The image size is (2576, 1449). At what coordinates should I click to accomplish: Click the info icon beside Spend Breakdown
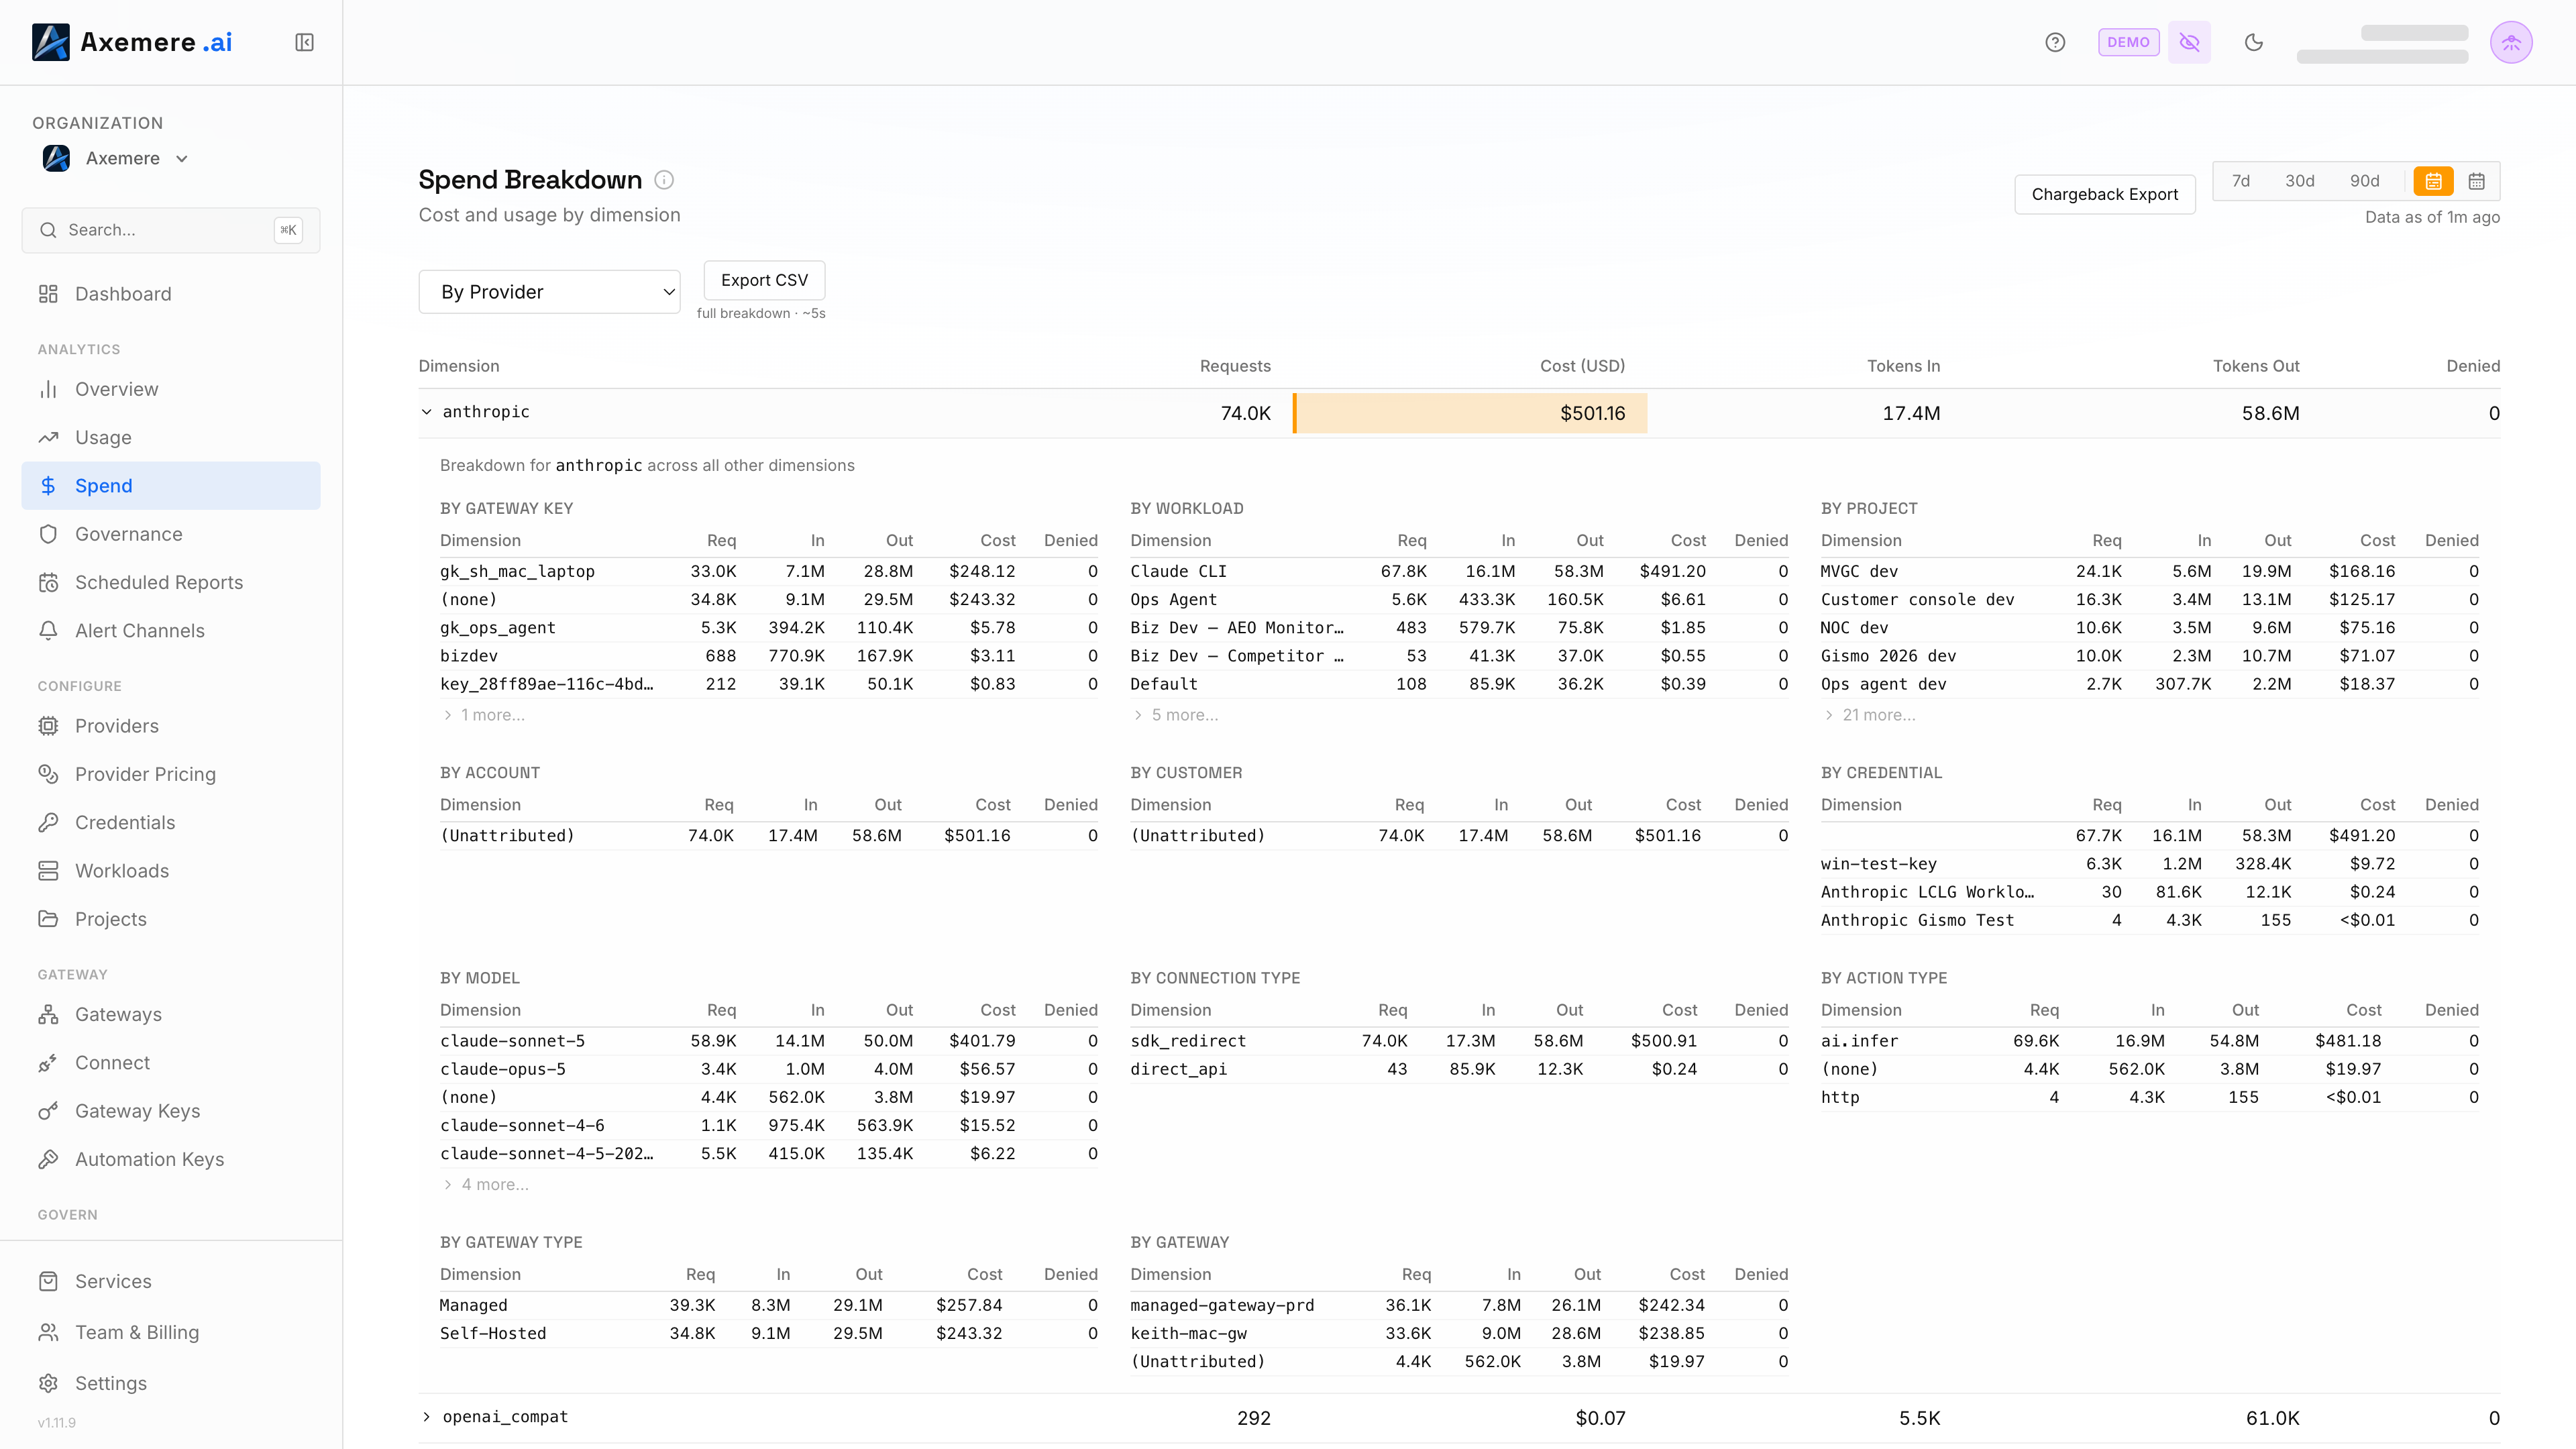664,180
